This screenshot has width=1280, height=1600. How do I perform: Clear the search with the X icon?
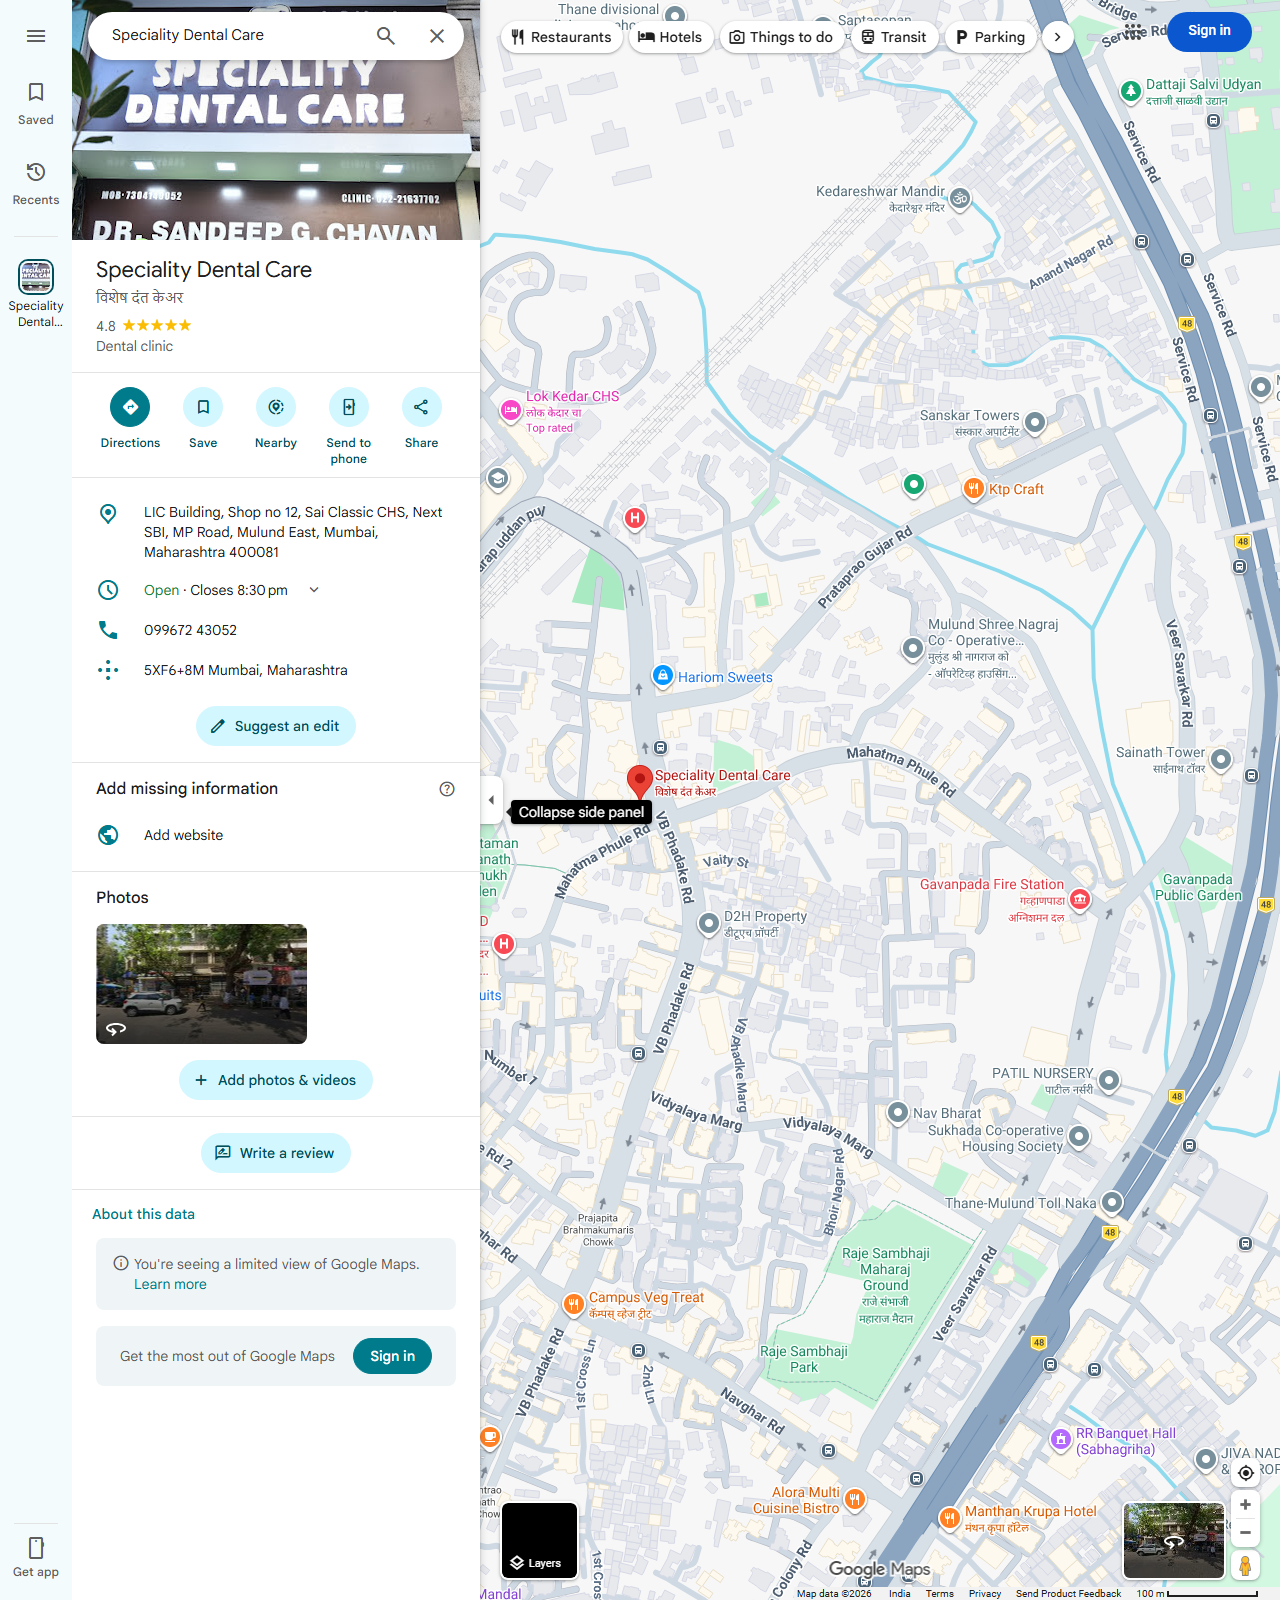tap(437, 36)
